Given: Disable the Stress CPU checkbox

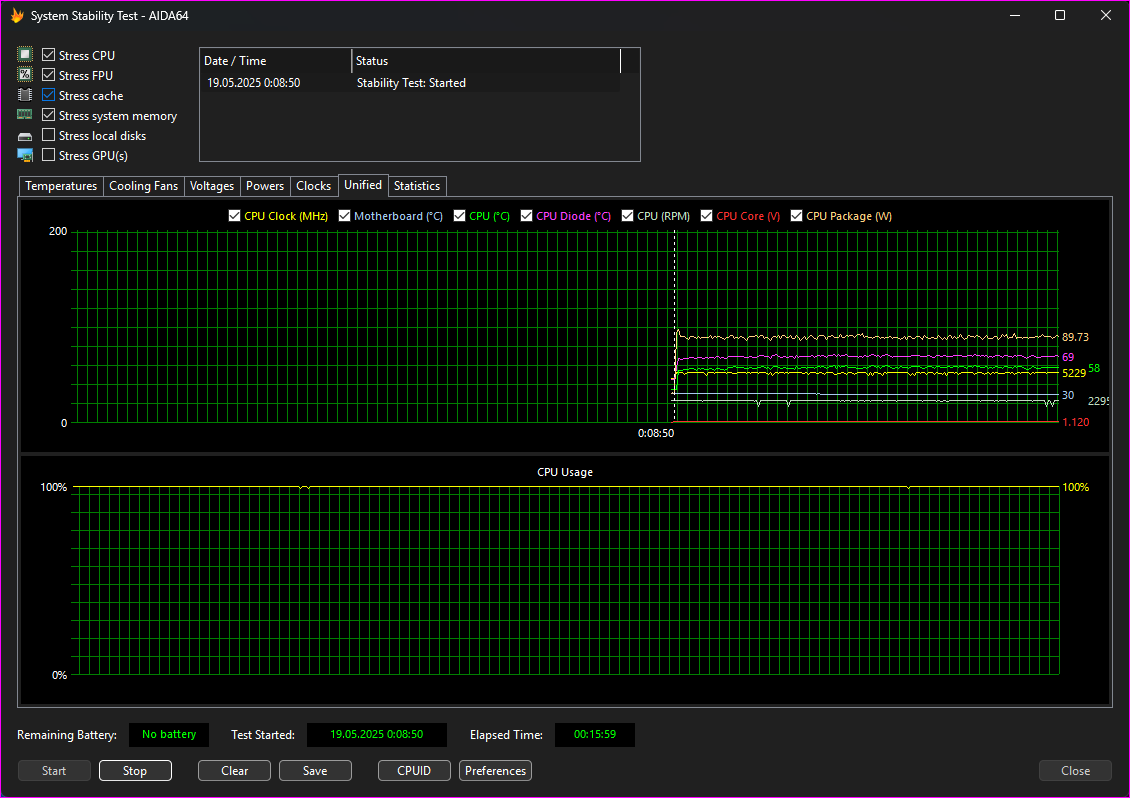Looking at the screenshot, I should tap(48, 55).
